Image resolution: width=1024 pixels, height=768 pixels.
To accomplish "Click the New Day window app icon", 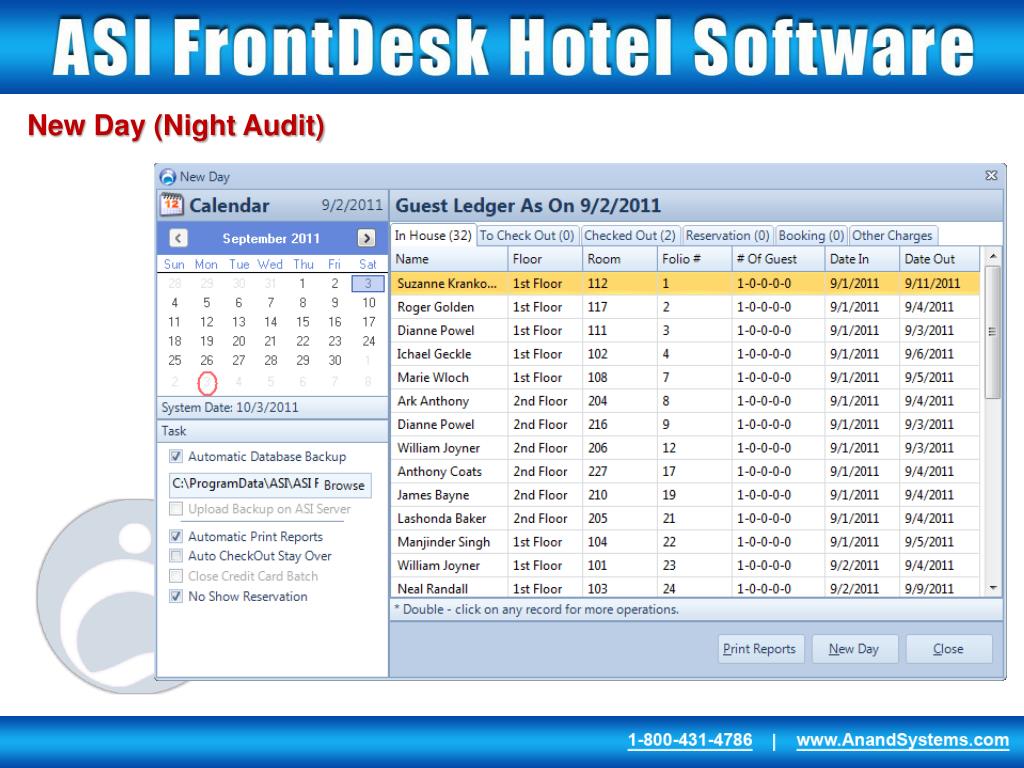I will [168, 176].
